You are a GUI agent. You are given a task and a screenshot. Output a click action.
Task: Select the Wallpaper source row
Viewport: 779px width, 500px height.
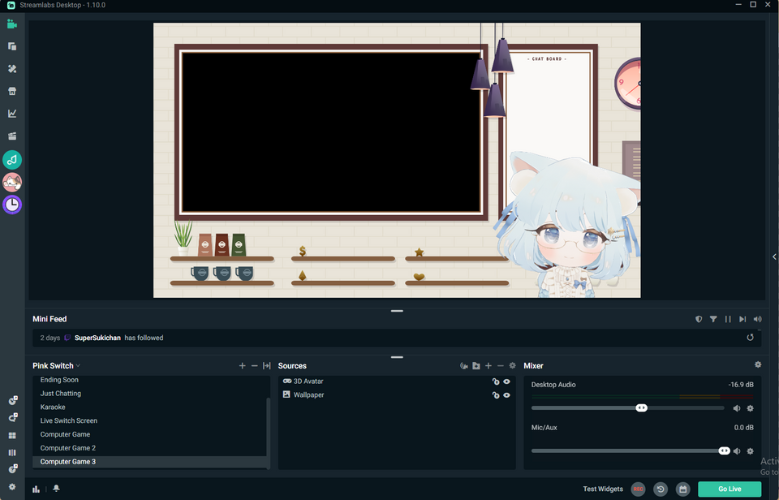396,395
